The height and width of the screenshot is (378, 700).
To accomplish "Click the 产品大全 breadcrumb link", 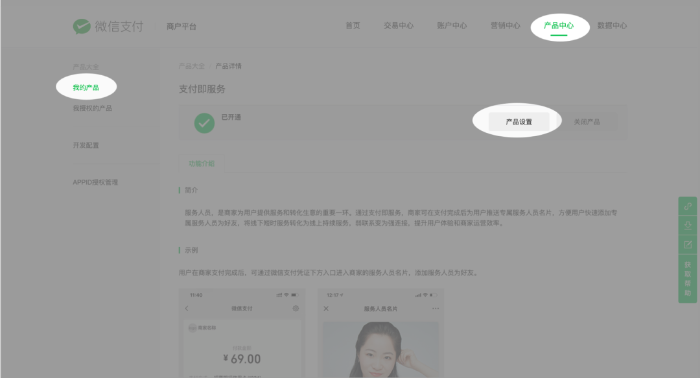I will (x=192, y=66).
